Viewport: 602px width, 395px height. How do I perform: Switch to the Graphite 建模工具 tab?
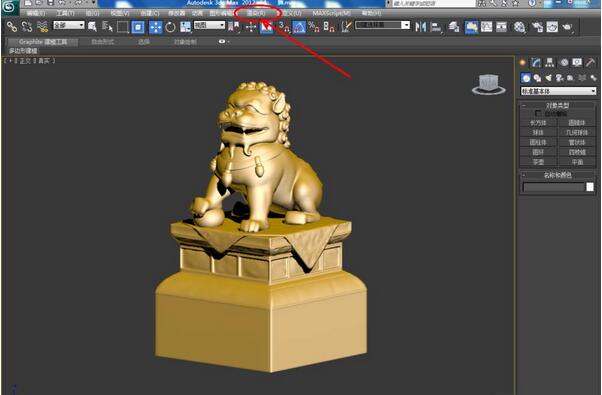[43, 42]
